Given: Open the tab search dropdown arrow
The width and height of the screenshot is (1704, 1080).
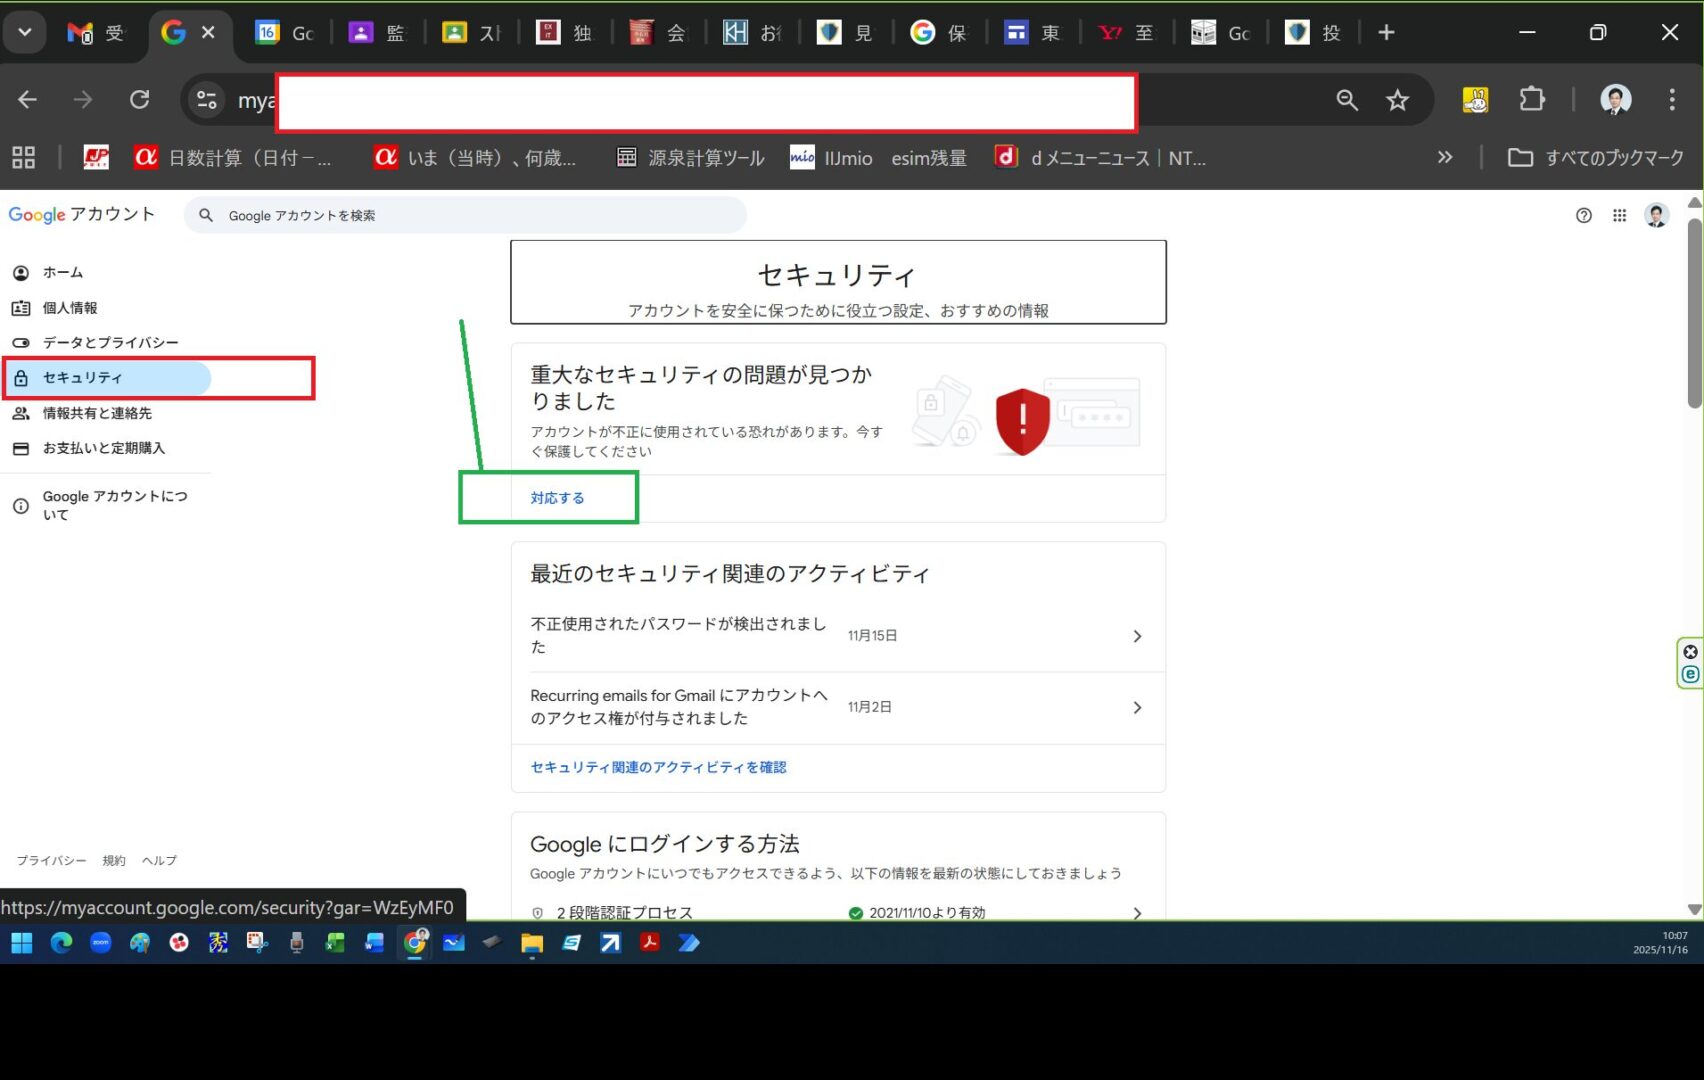Looking at the screenshot, I should pyautogui.click(x=25, y=33).
